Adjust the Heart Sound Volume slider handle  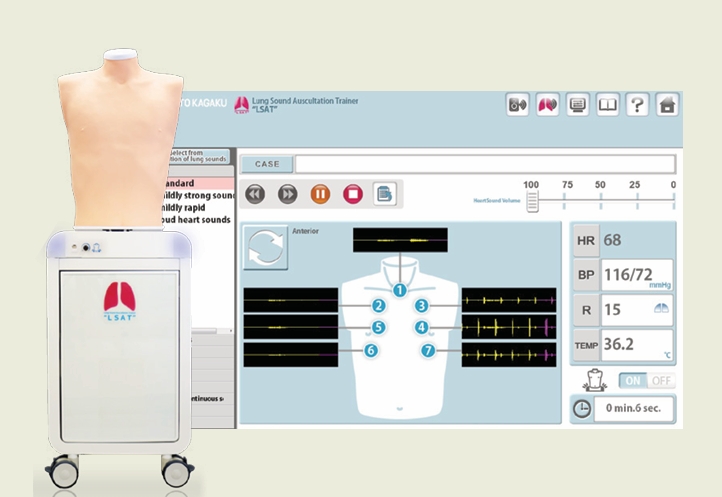click(x=532, y=201)
